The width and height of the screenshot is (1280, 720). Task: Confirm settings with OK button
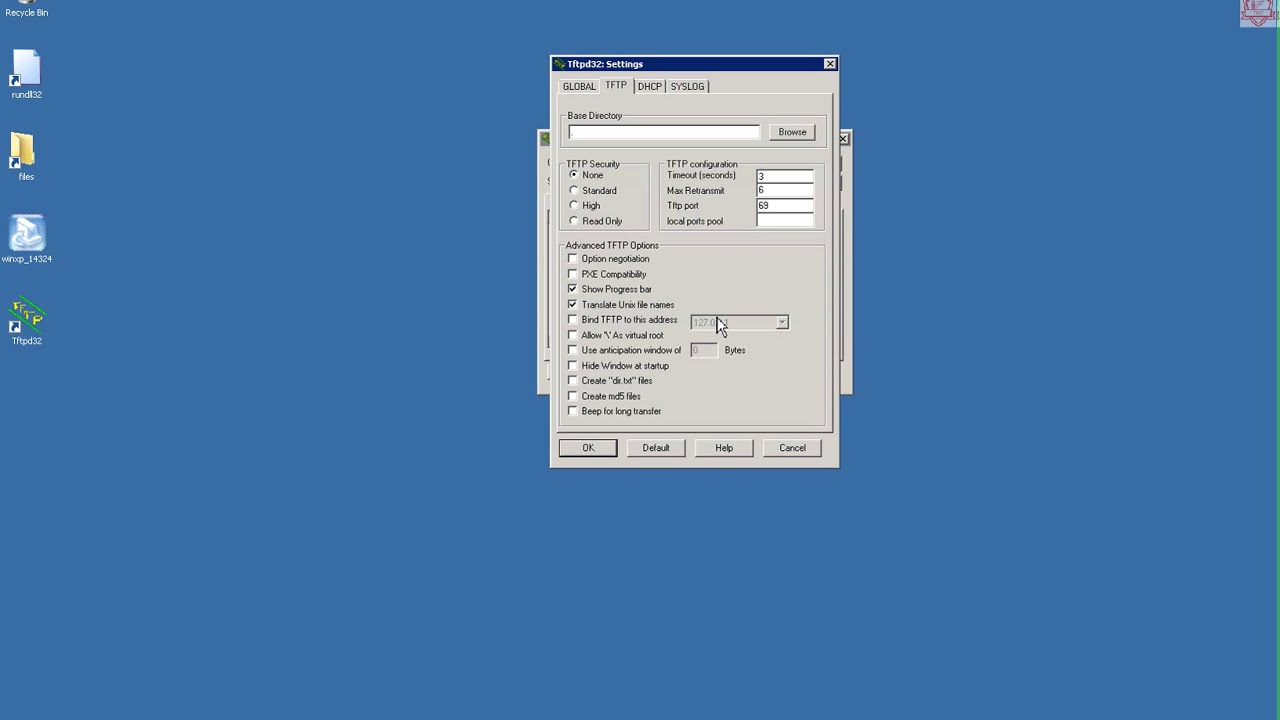588,448
